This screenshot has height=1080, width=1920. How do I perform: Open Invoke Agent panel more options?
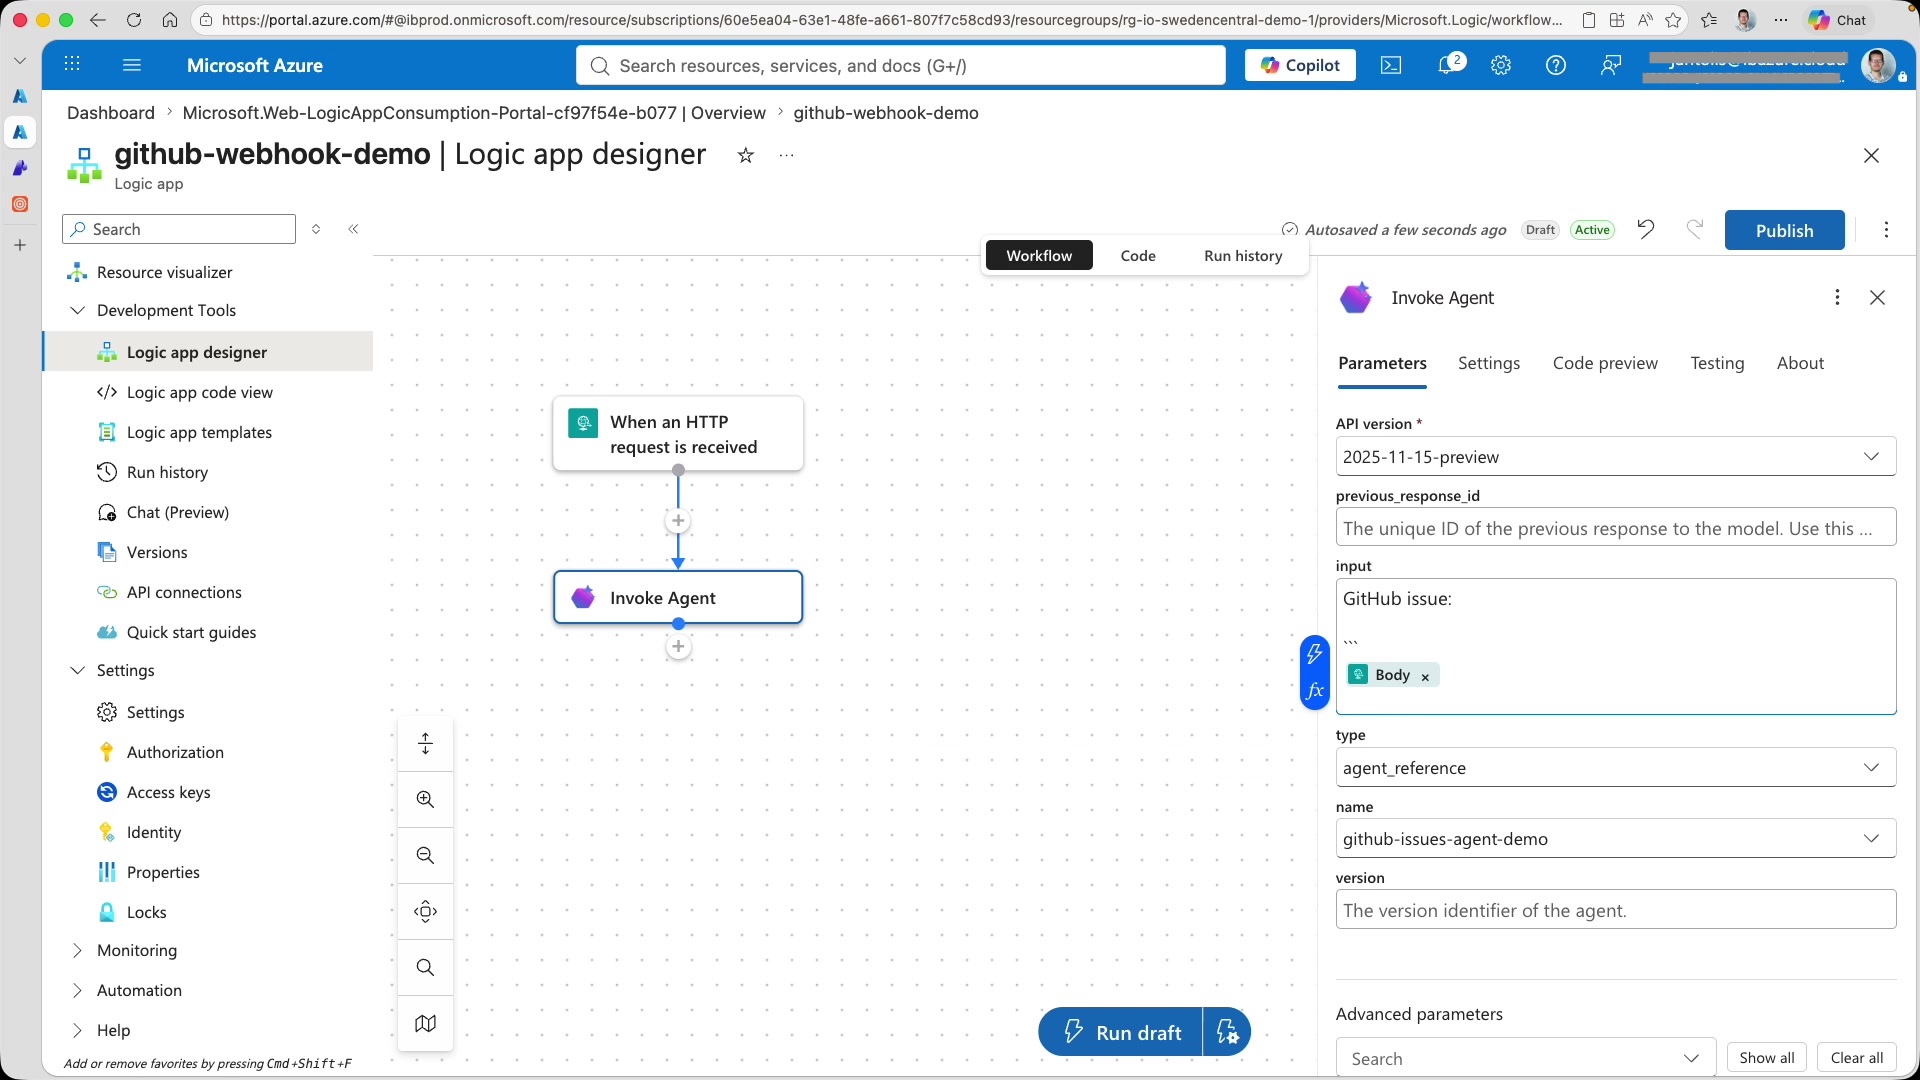(1837, 297)
